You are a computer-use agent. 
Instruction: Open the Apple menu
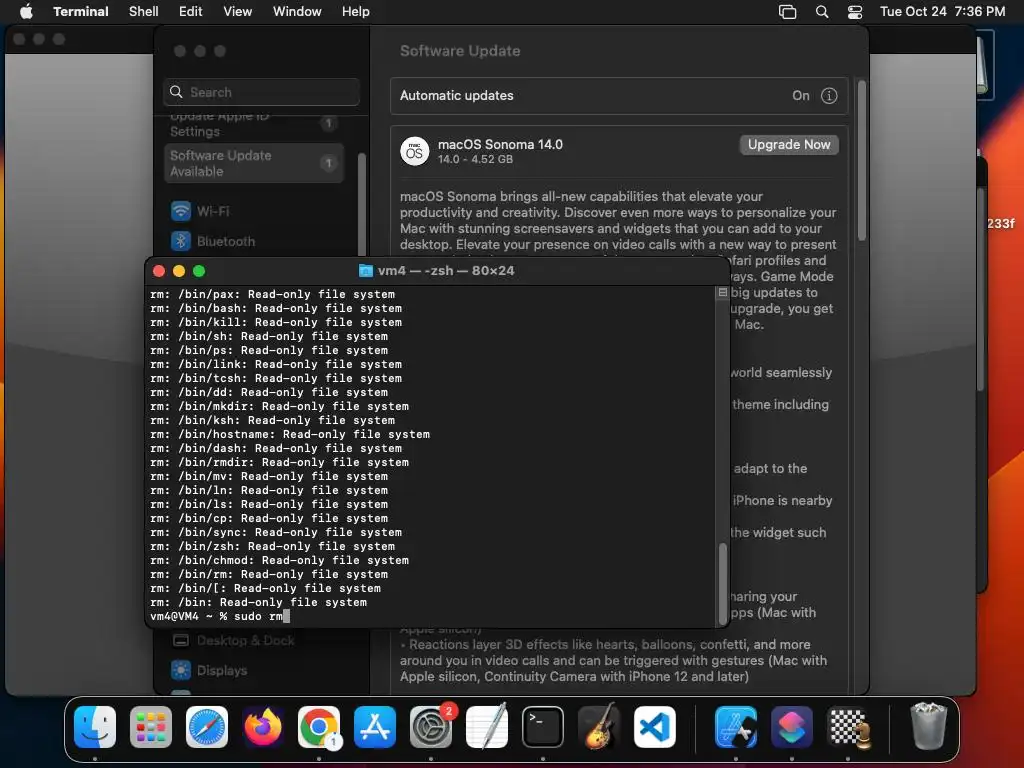coord(26,11)
